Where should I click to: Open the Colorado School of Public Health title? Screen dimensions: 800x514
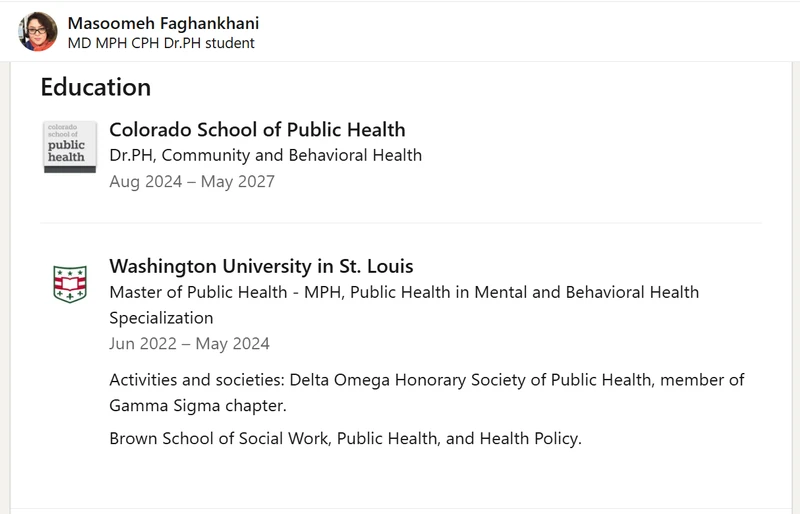pyautogui.click(x=257, y=130)
